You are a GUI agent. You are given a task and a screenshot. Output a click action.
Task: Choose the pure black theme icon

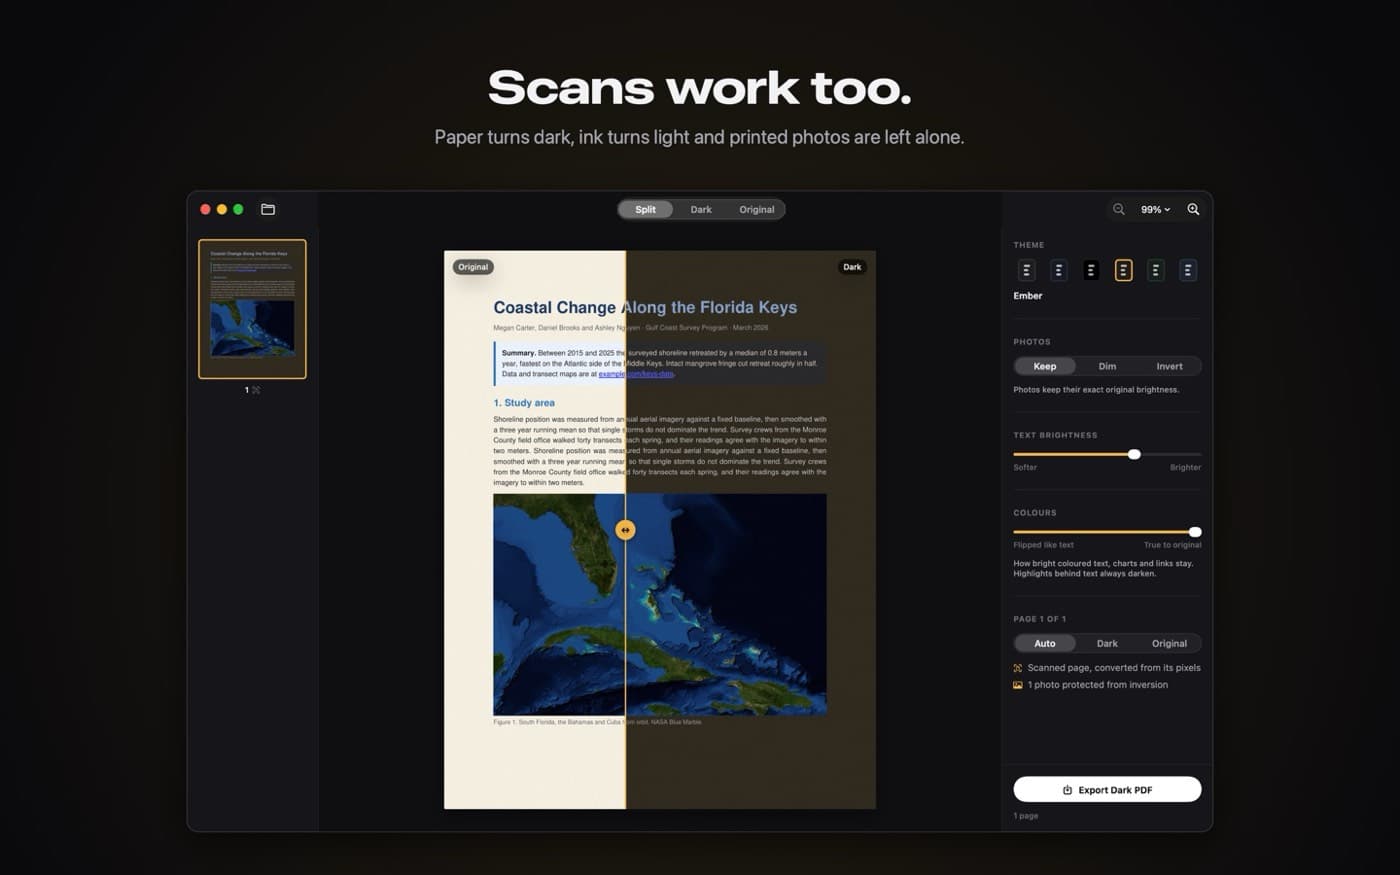coord(1091,270)
